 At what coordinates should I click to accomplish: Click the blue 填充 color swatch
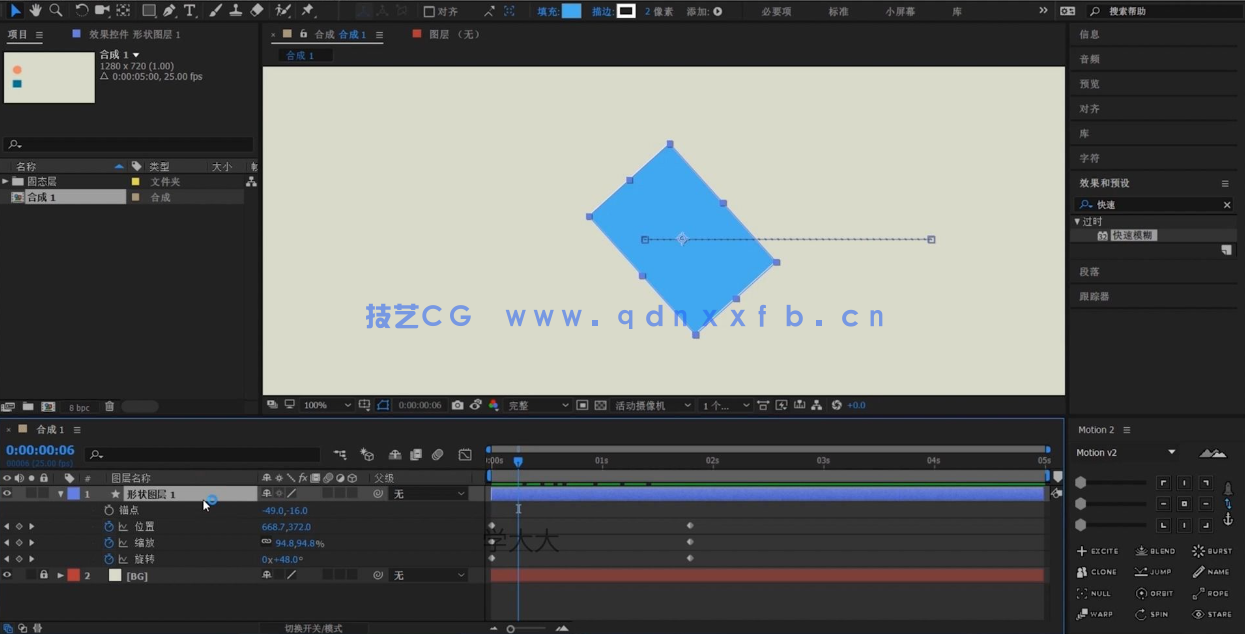tap(571, 11)
